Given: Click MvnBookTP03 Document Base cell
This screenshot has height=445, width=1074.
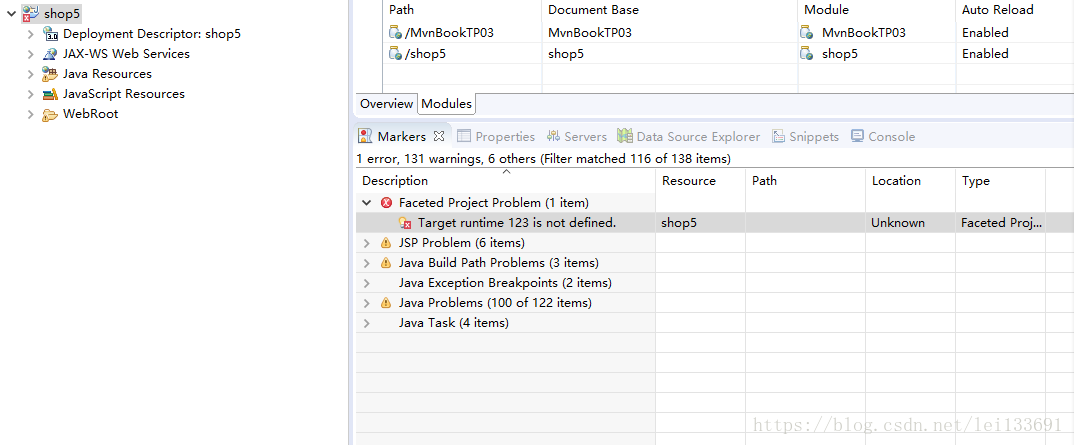Looking at the screenshot, I should click(x=590, y=32).
